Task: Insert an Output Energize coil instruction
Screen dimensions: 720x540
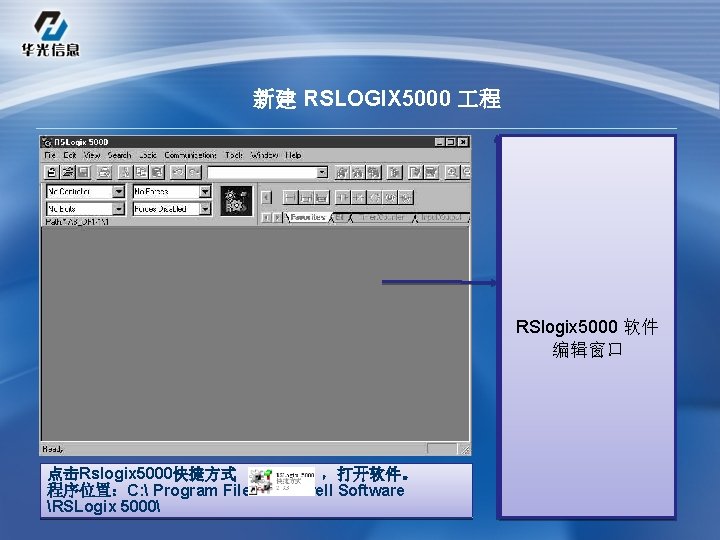Action: click(x=375, y=197)
